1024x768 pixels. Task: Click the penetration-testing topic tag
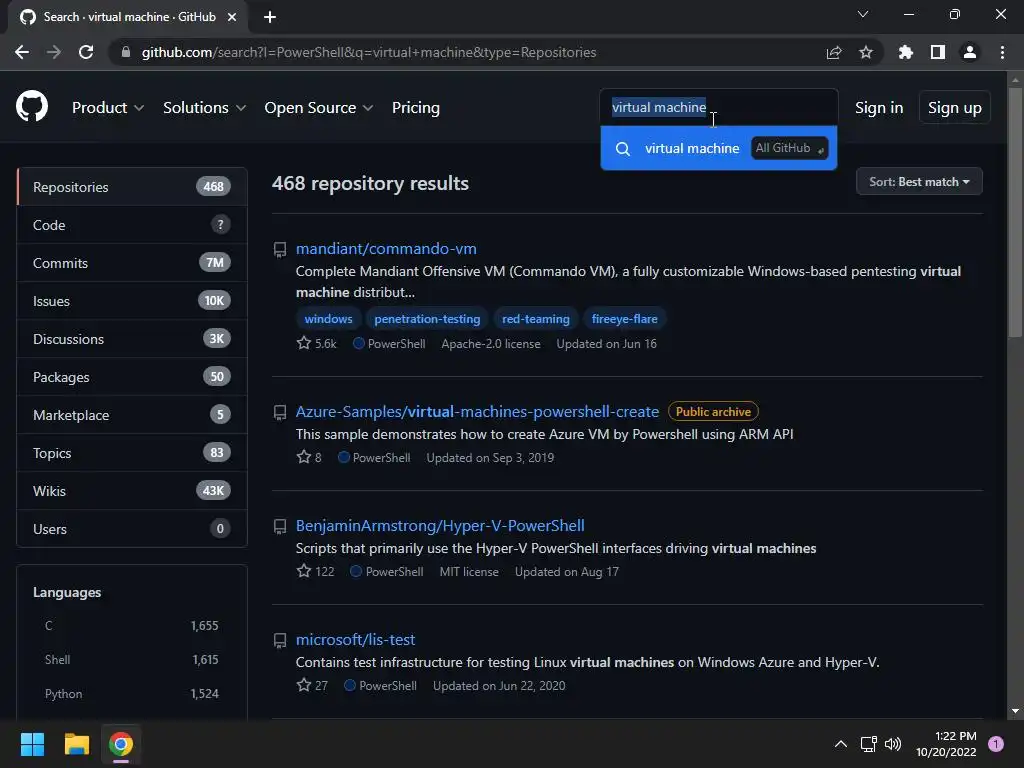[427, 319]
